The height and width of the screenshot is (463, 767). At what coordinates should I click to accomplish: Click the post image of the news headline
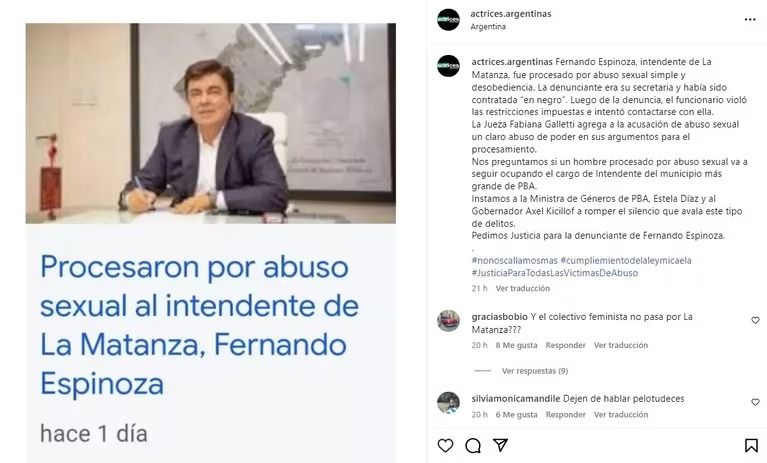(211, 243)
